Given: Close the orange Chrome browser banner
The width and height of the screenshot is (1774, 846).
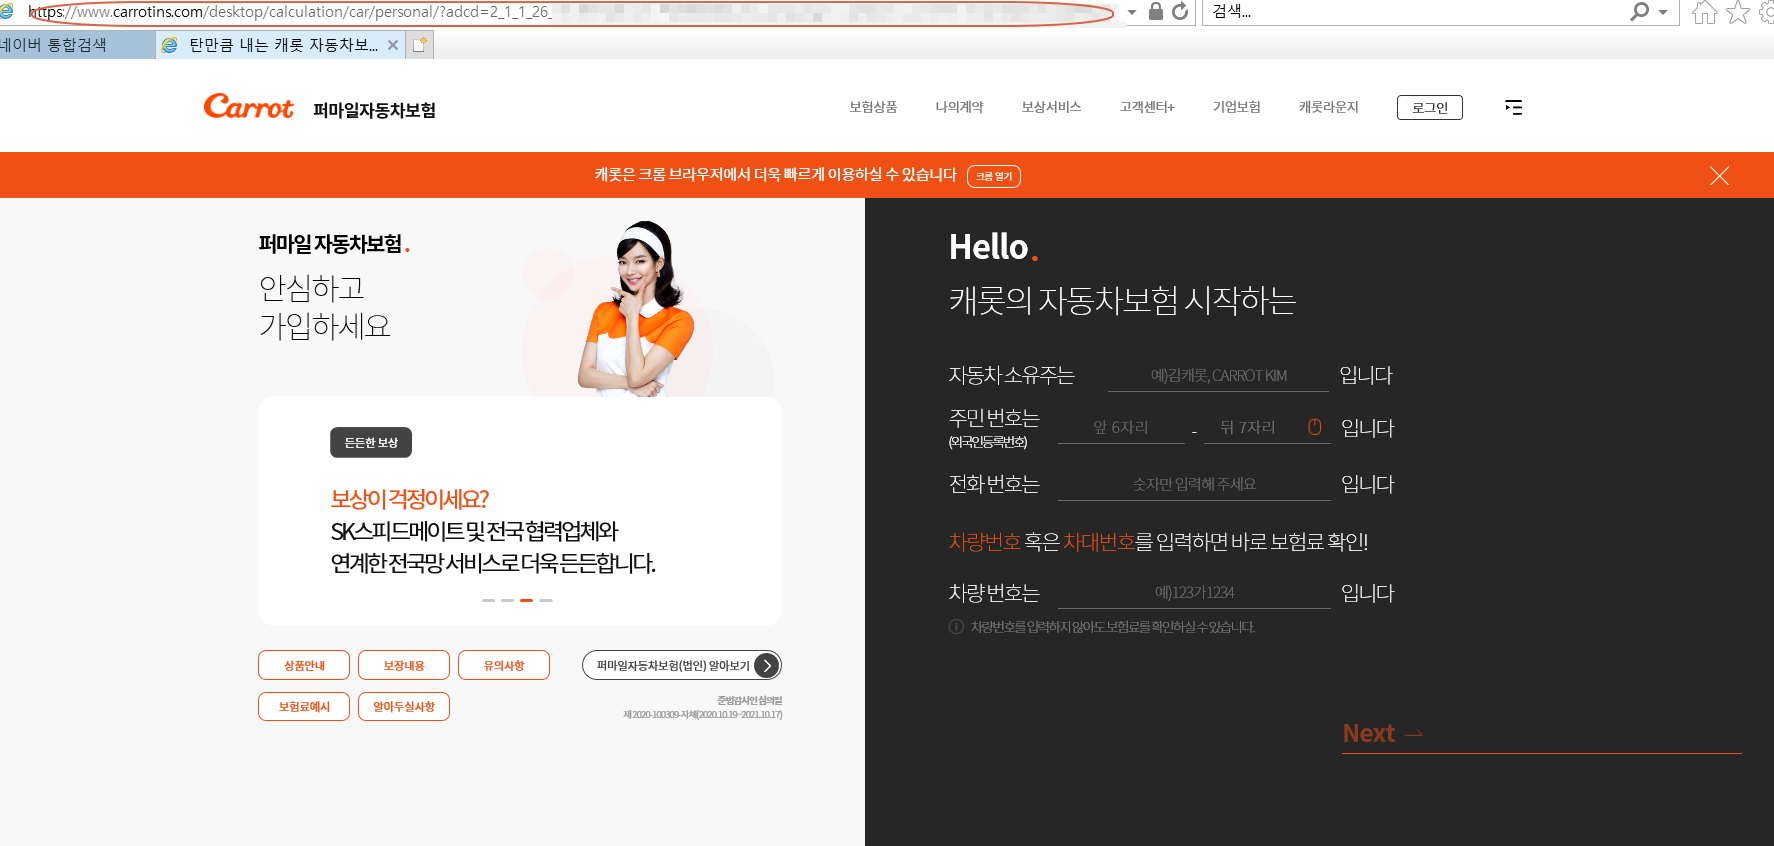Looking at the screenshot, I should [1719, 176].
